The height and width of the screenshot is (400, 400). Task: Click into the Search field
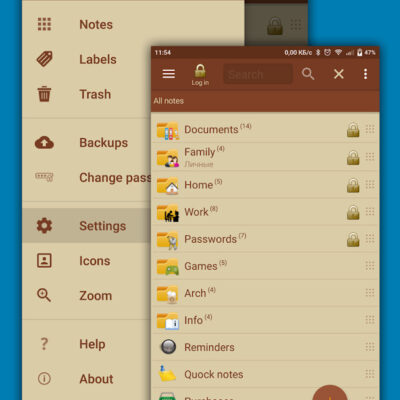(x=258, y=74)
